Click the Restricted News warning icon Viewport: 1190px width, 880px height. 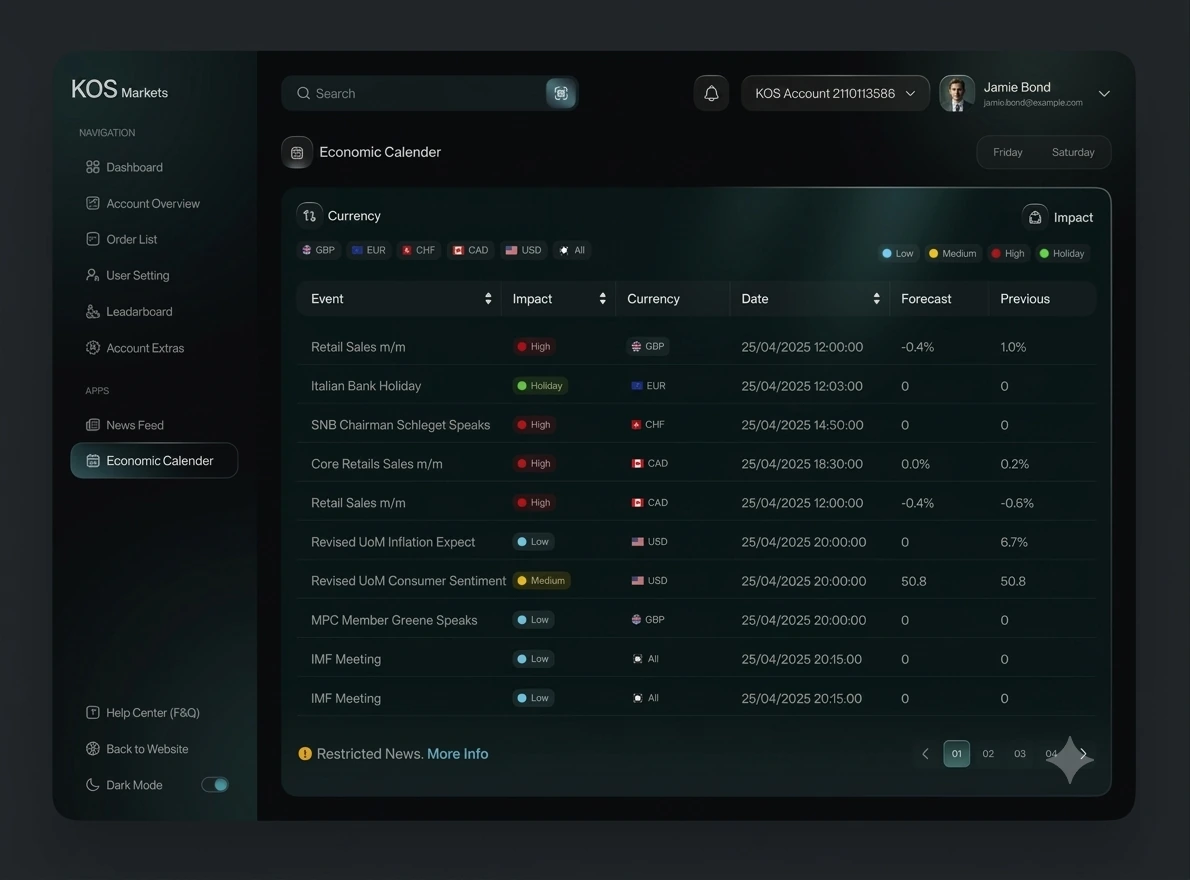click(305, 754)
